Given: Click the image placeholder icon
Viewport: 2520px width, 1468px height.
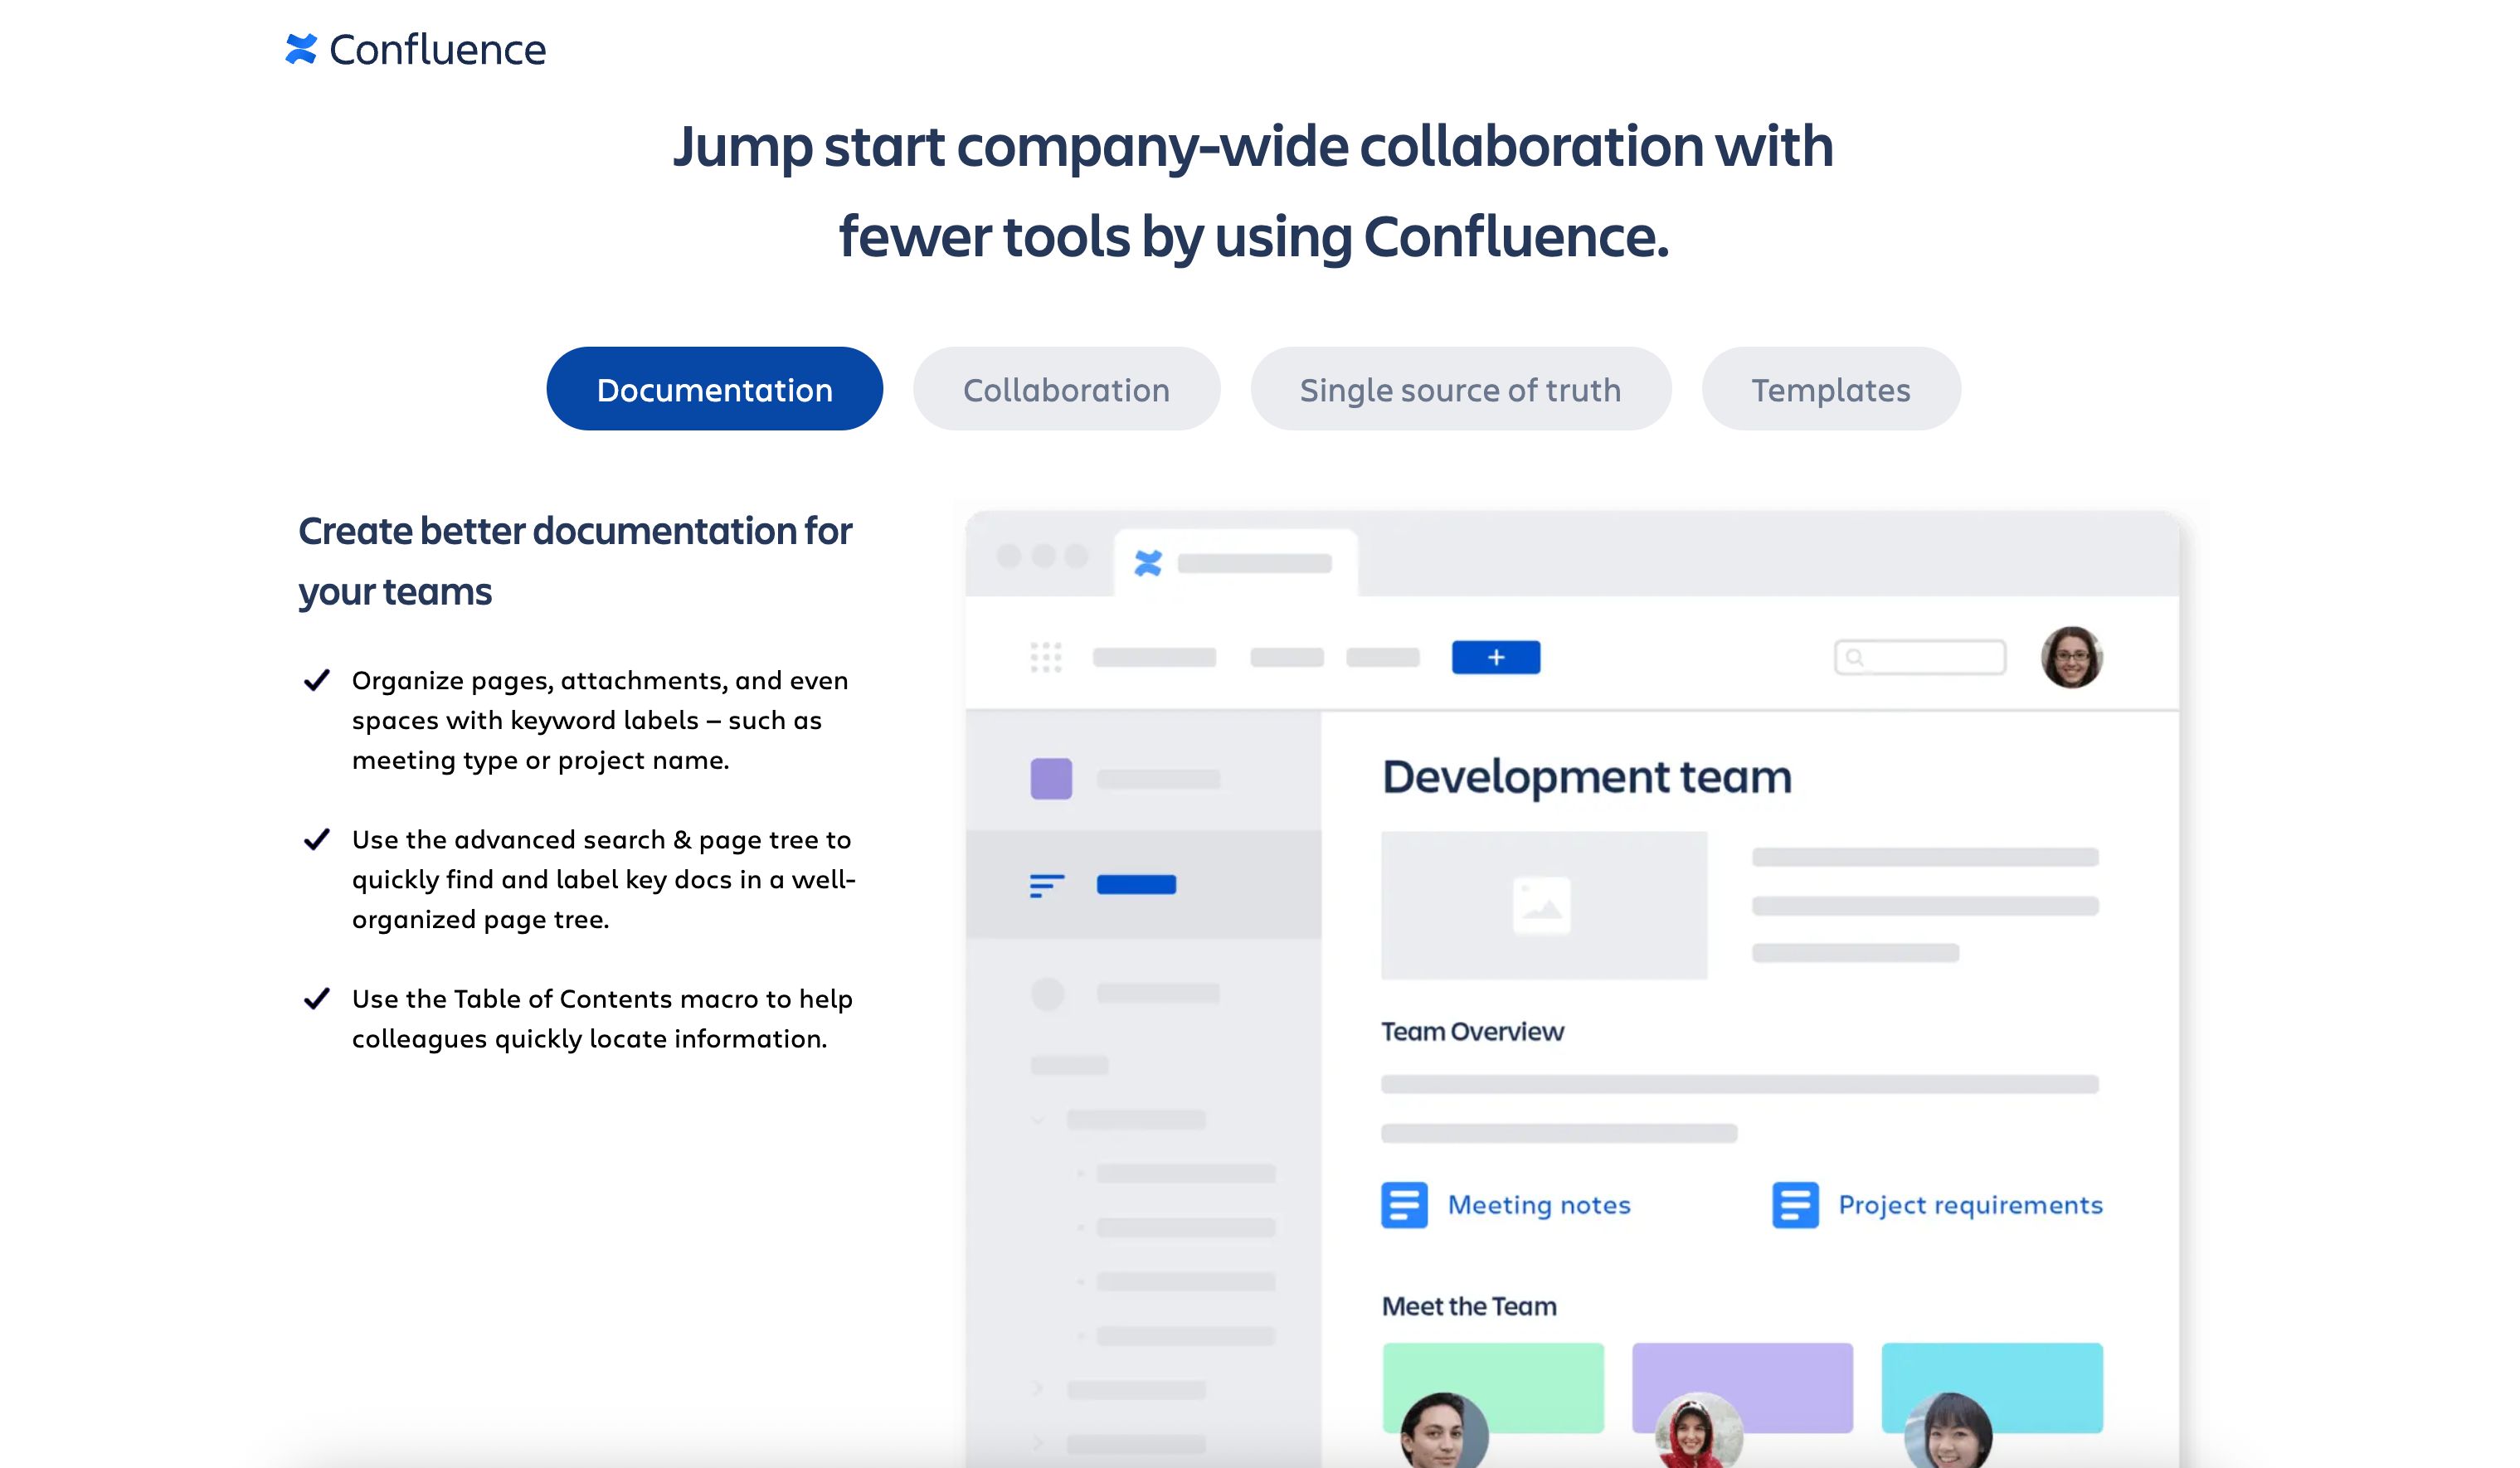Looking at the screenshot, I should click(1541, 905).
